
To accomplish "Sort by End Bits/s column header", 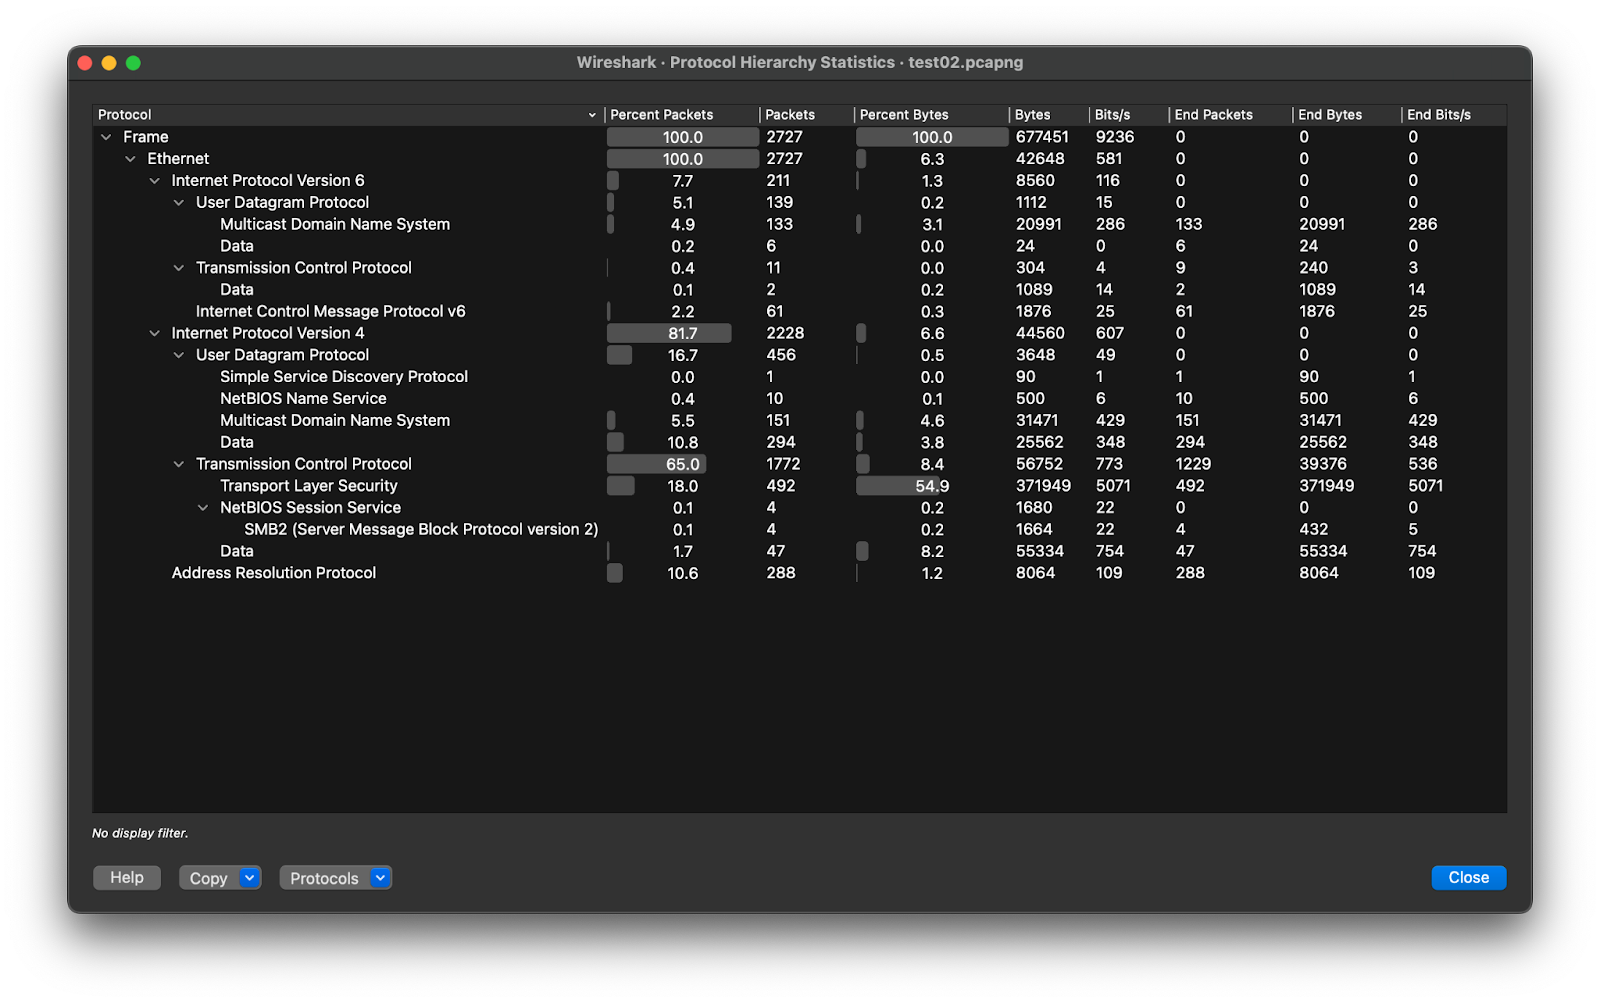I will (x=1438, y=115).
